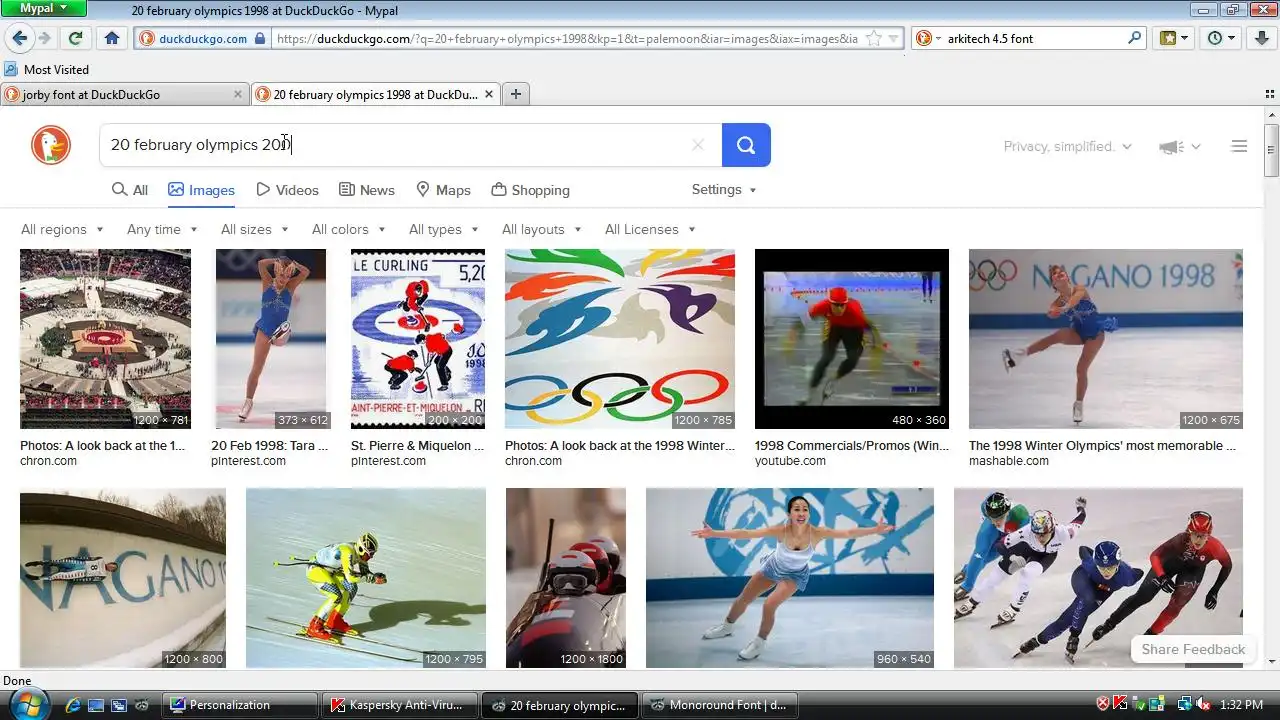The height and width of the screenshot is (720, 1280).
Task: Click the page vertical scrollbar down arrow
Action: pos(1272,661)
